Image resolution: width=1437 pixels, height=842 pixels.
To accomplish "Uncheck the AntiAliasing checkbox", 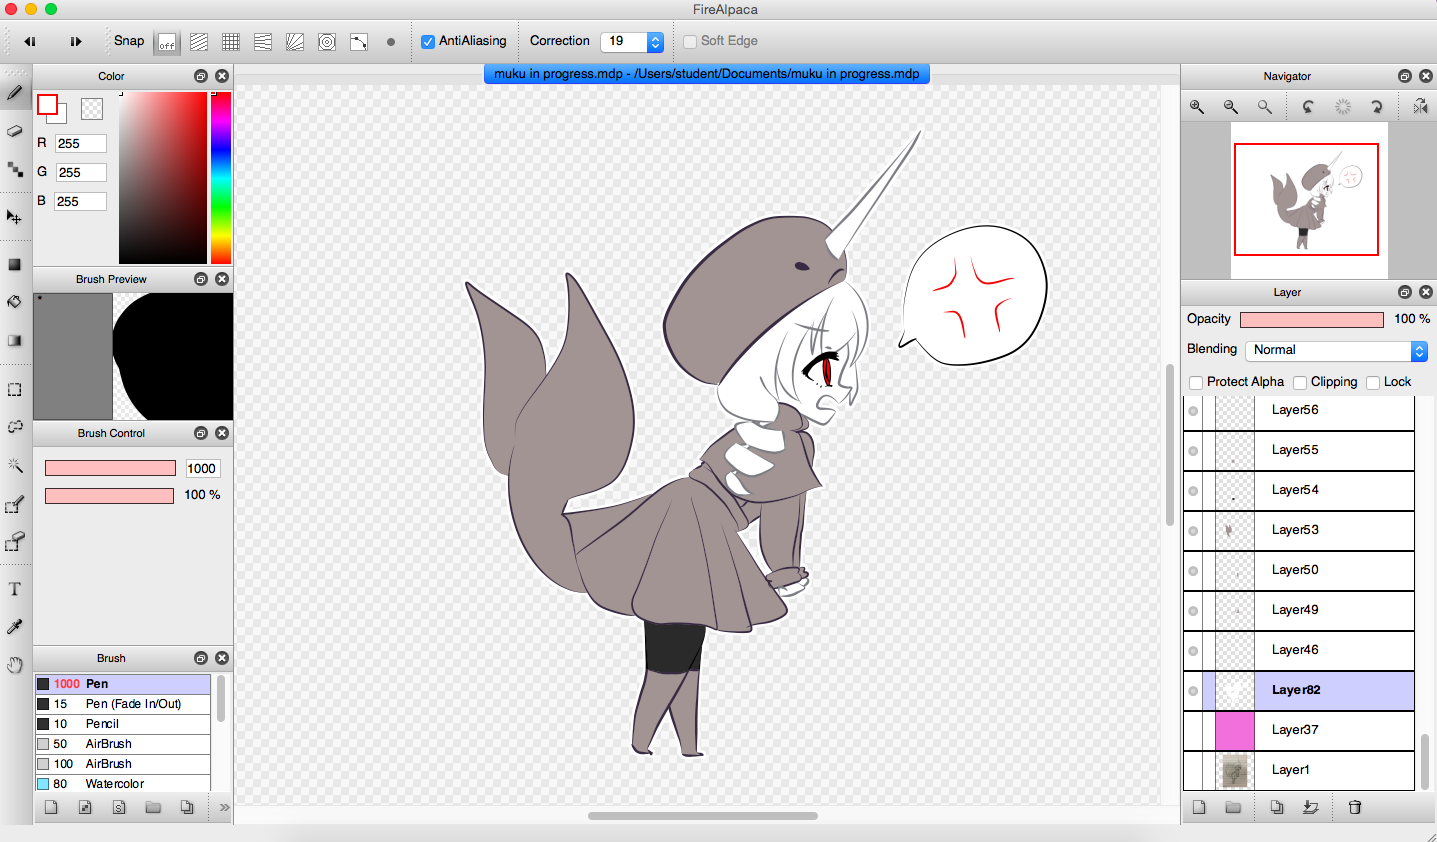I will [x=428, y=42].
